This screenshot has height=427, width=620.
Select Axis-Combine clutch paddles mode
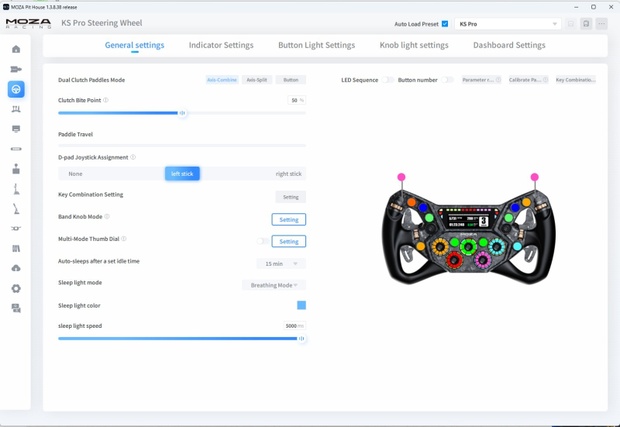222,80
